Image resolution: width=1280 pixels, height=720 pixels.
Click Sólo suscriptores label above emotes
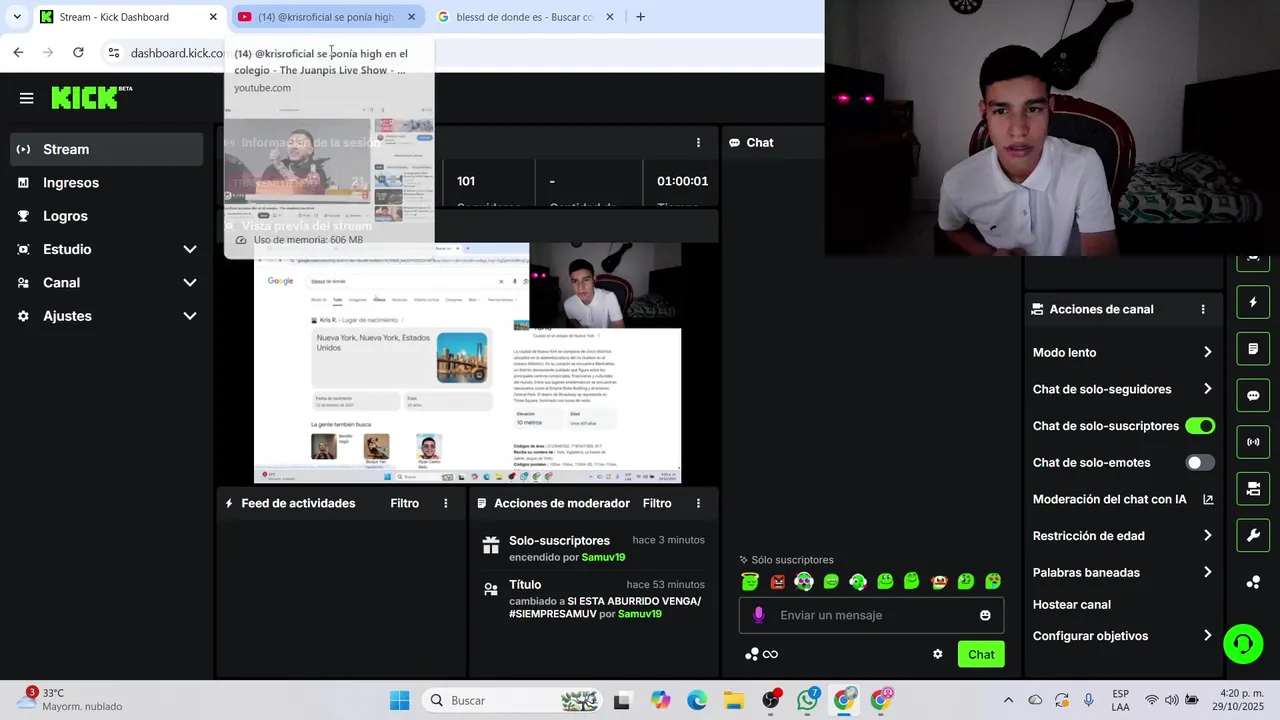click(x=792, y=560)
